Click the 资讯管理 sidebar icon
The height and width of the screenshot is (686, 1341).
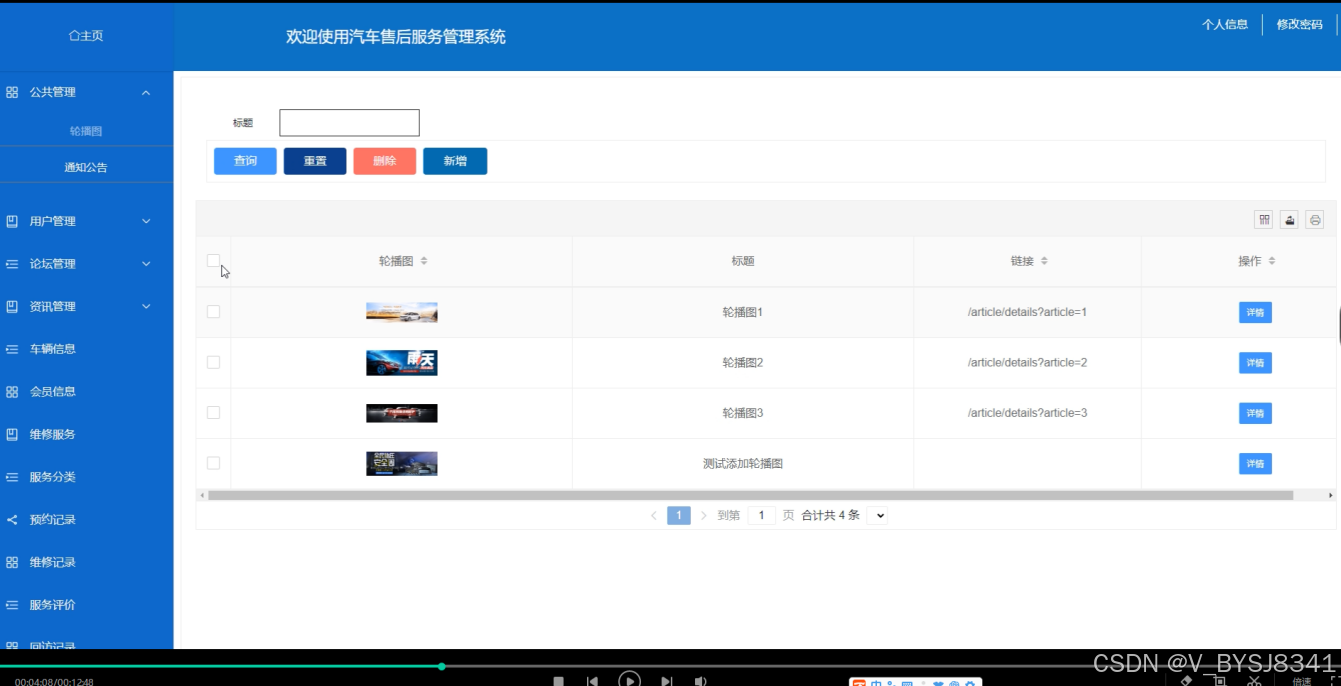click(x=12, y=307)
